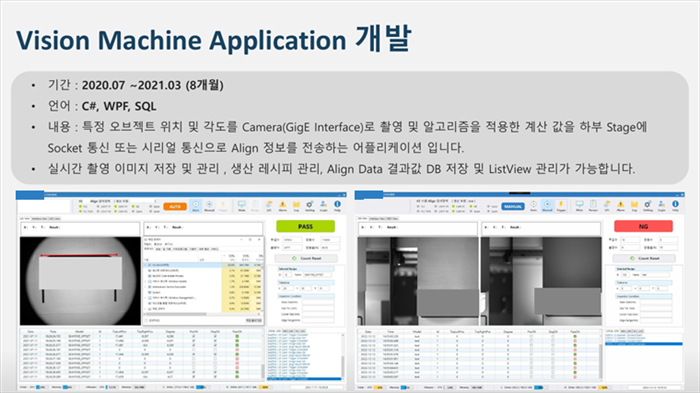Click recipe Name field in PASS window
This screenshot has height=393, width=700.
(318, 275)
